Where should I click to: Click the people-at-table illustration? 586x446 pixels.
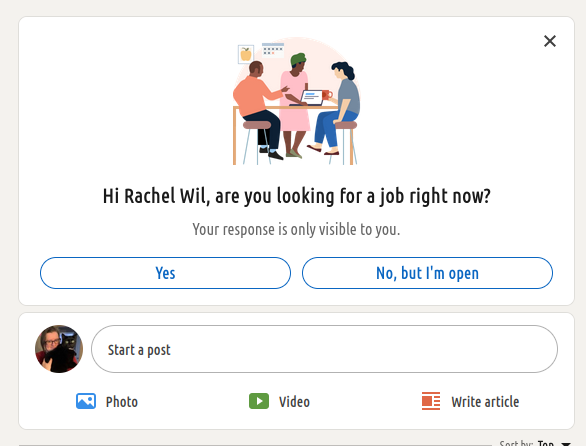pyautogui.click(x=296, y=101)
